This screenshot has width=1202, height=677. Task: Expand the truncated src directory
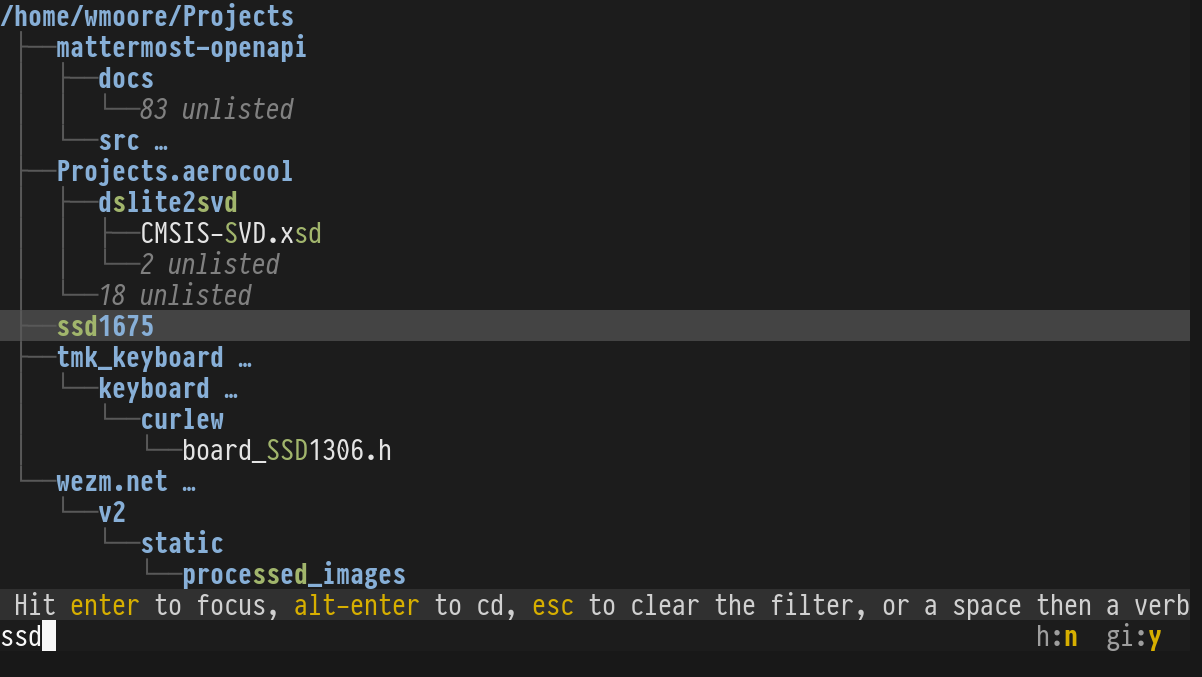(x=132, y=141)
